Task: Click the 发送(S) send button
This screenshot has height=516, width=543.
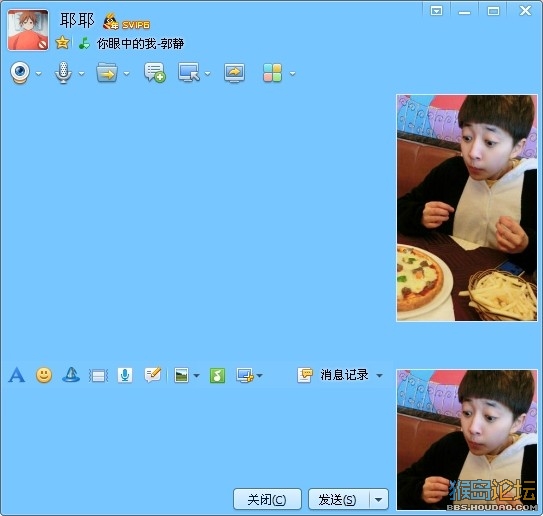Action: pos(339,499)
